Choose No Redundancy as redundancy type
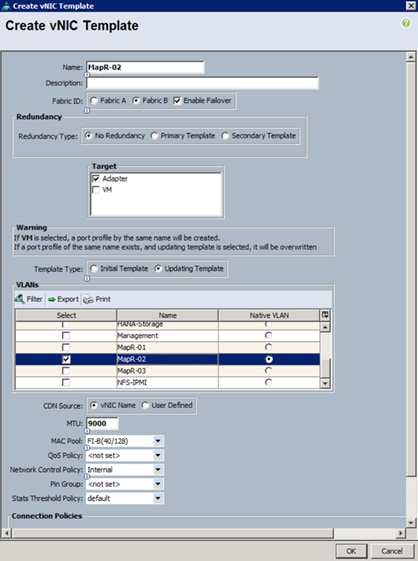Screen dimensions: 418x561 (88, 136)
